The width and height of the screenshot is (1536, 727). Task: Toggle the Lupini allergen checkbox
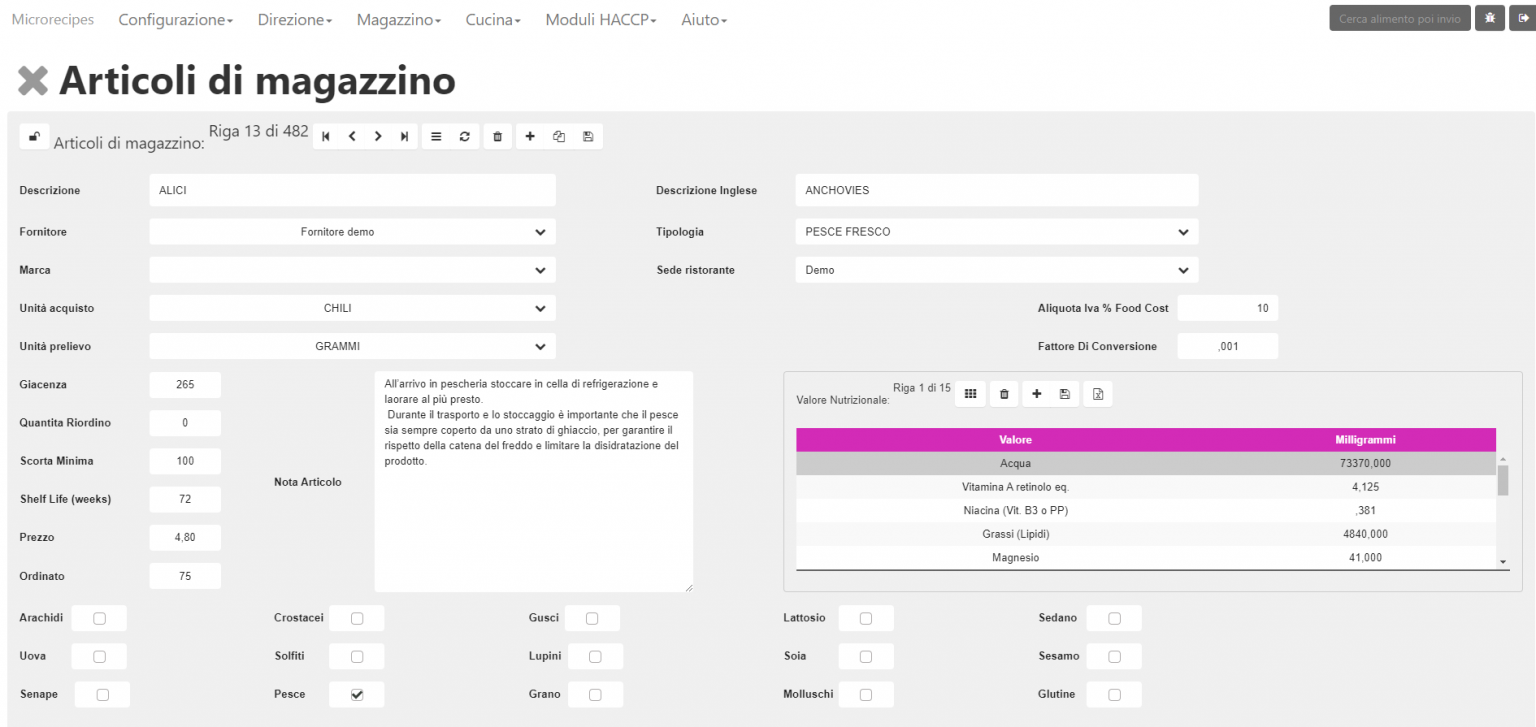click(x=595, y=657)
